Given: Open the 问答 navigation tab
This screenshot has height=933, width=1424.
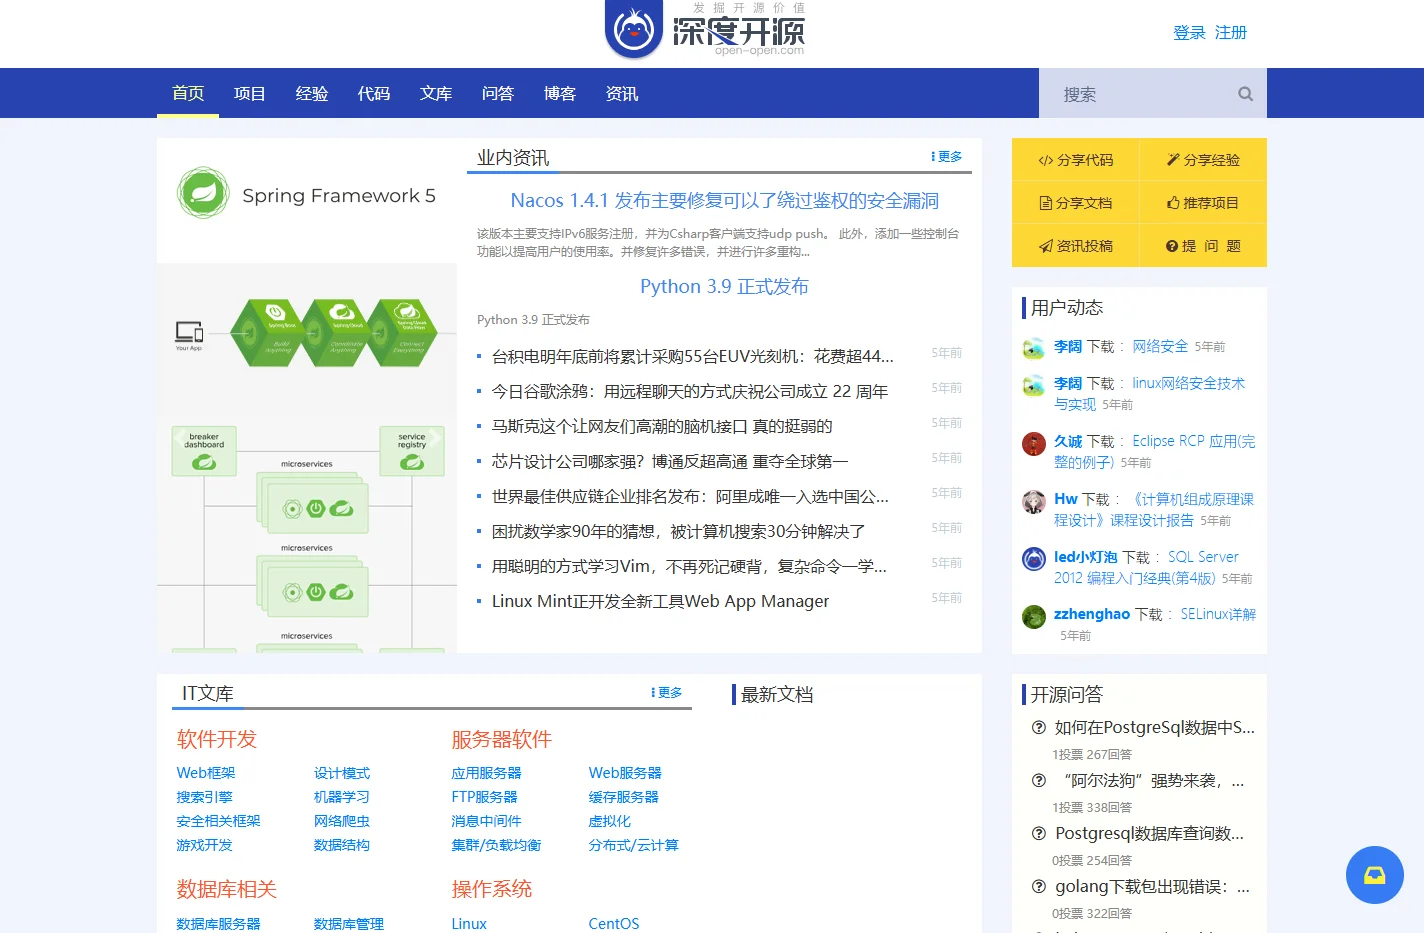Looking at the screenshot, I should pyautogui.click(x=498, y=93).
